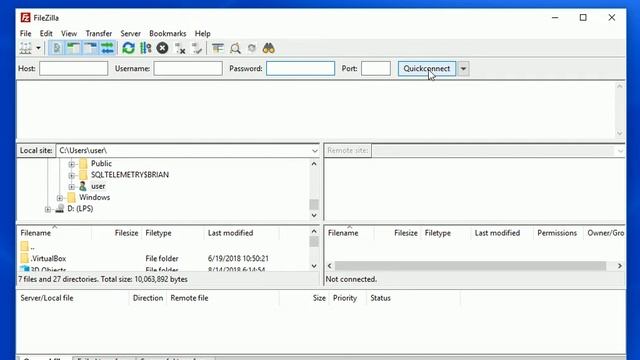Open the Edit menu
The image size is (640, 360).
point(46,33)
